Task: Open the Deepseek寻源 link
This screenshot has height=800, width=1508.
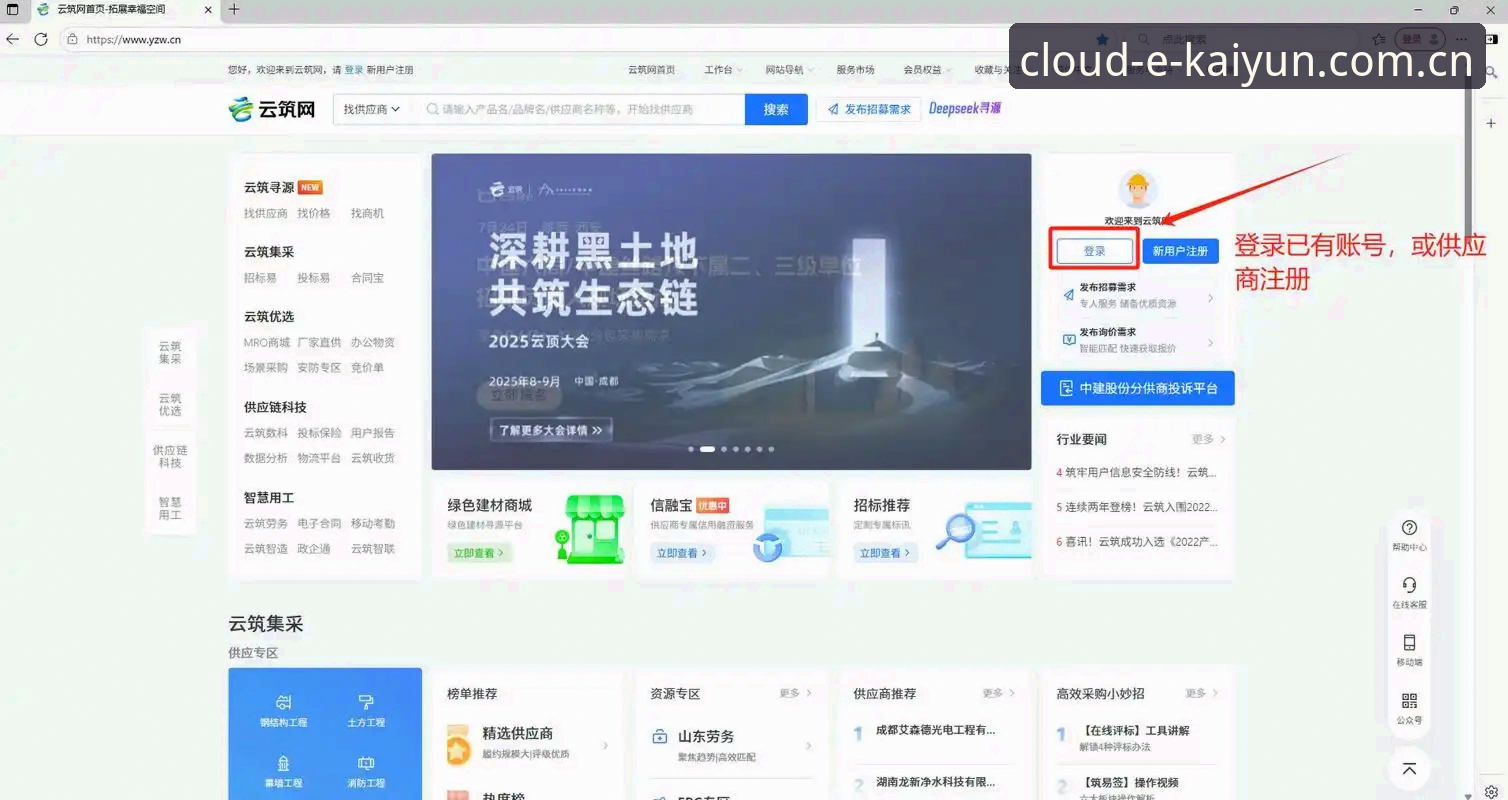Action: 965,108
